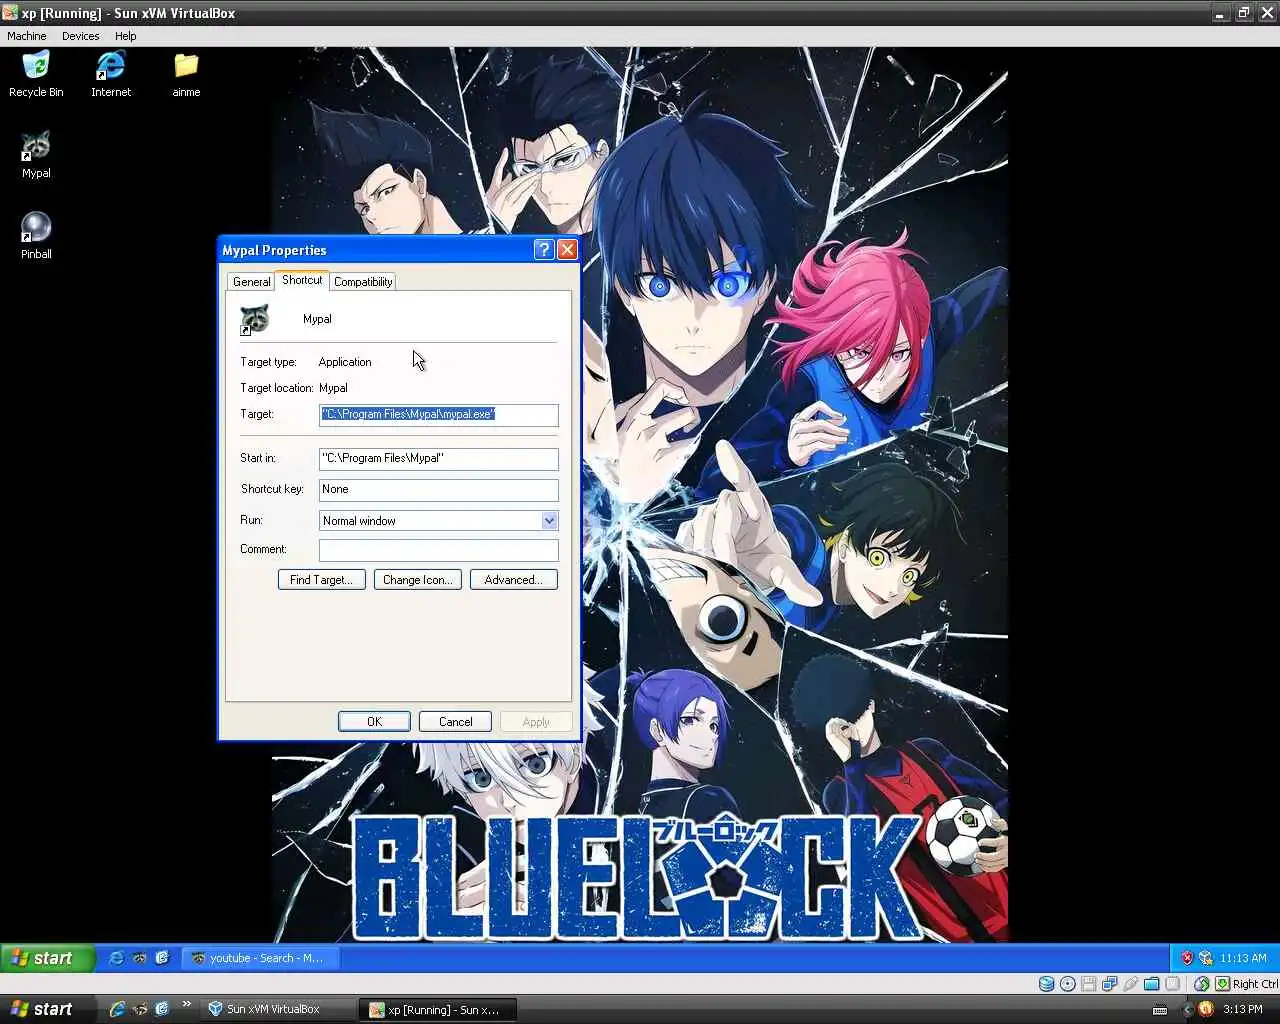Click the help question mark in Mypal Properties
This screenshot has width=1280, height=1024.
point(544,250)
